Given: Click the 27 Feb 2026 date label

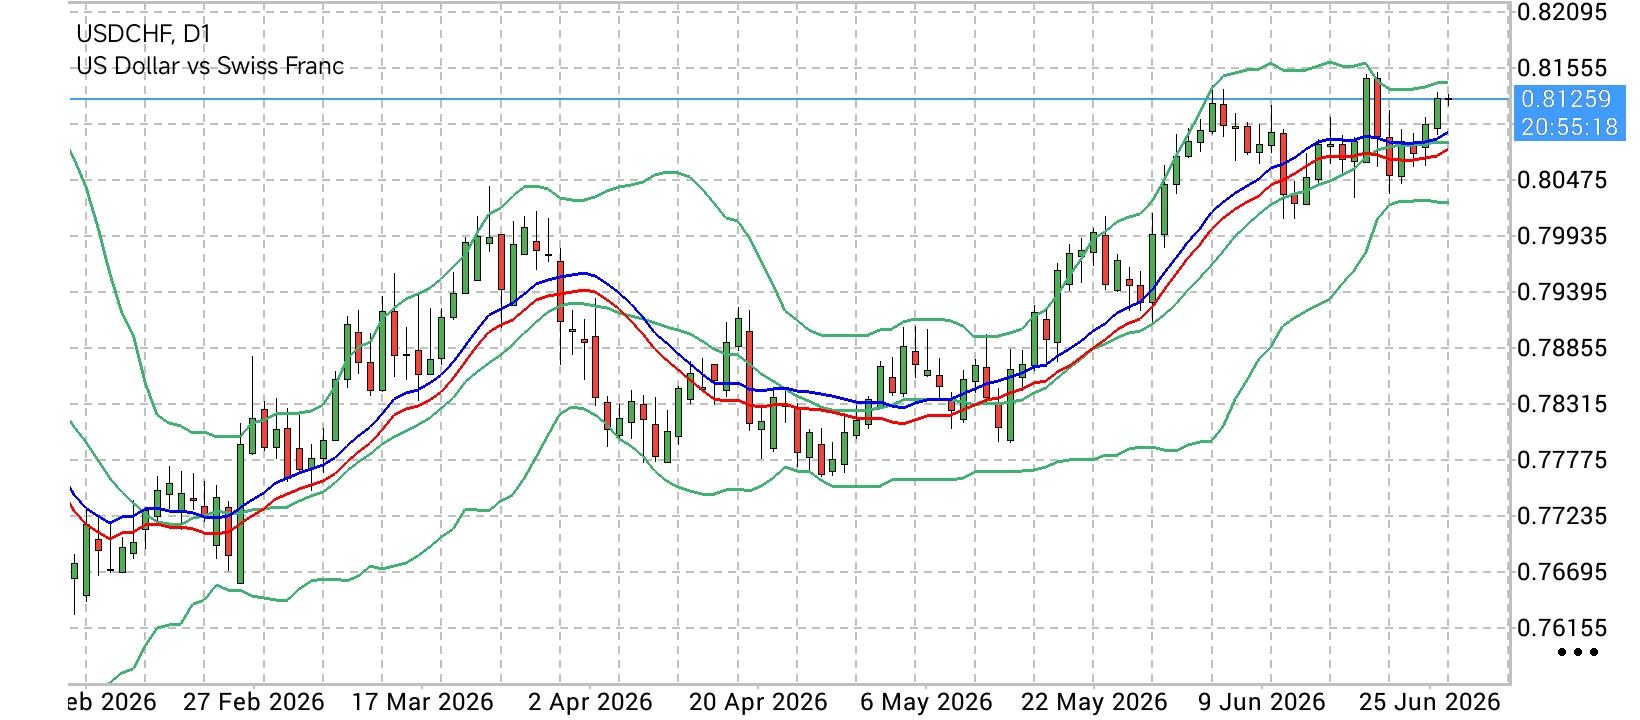Looking at the screenshot, I should tap(253, 702).
